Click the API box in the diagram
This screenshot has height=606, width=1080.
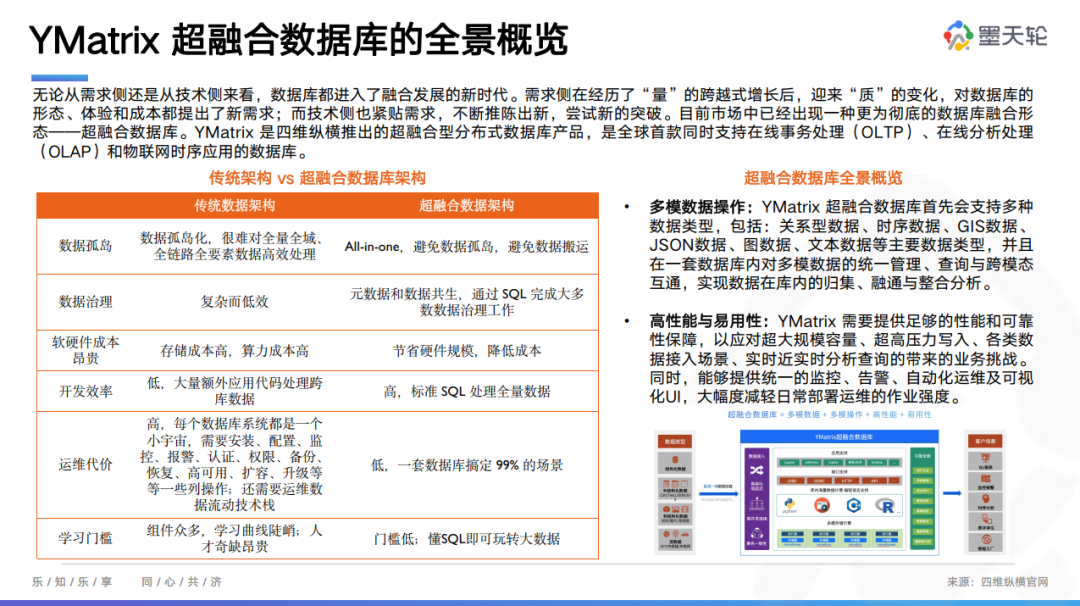pyautogui.click(x=874, y=481)
